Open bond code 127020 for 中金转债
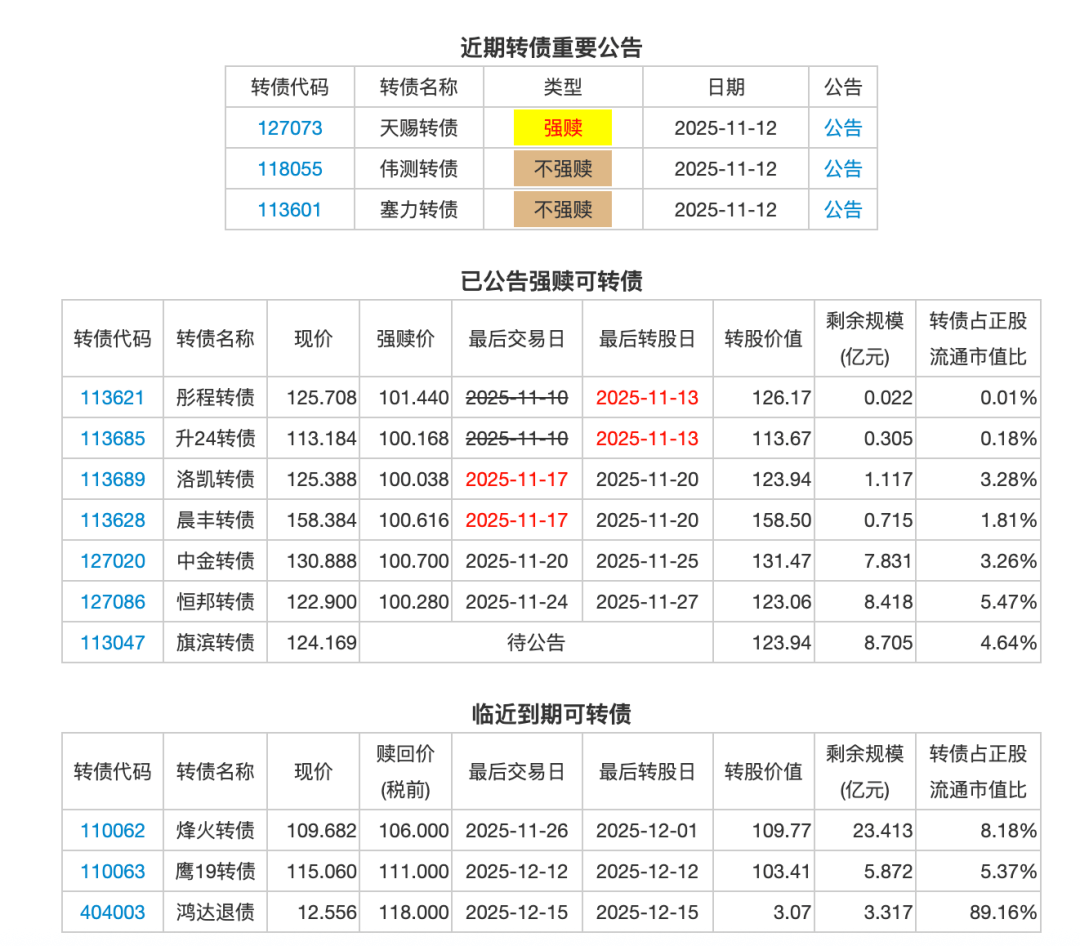This screenshot has height=946, width=1080. click(x=112, y=562)
